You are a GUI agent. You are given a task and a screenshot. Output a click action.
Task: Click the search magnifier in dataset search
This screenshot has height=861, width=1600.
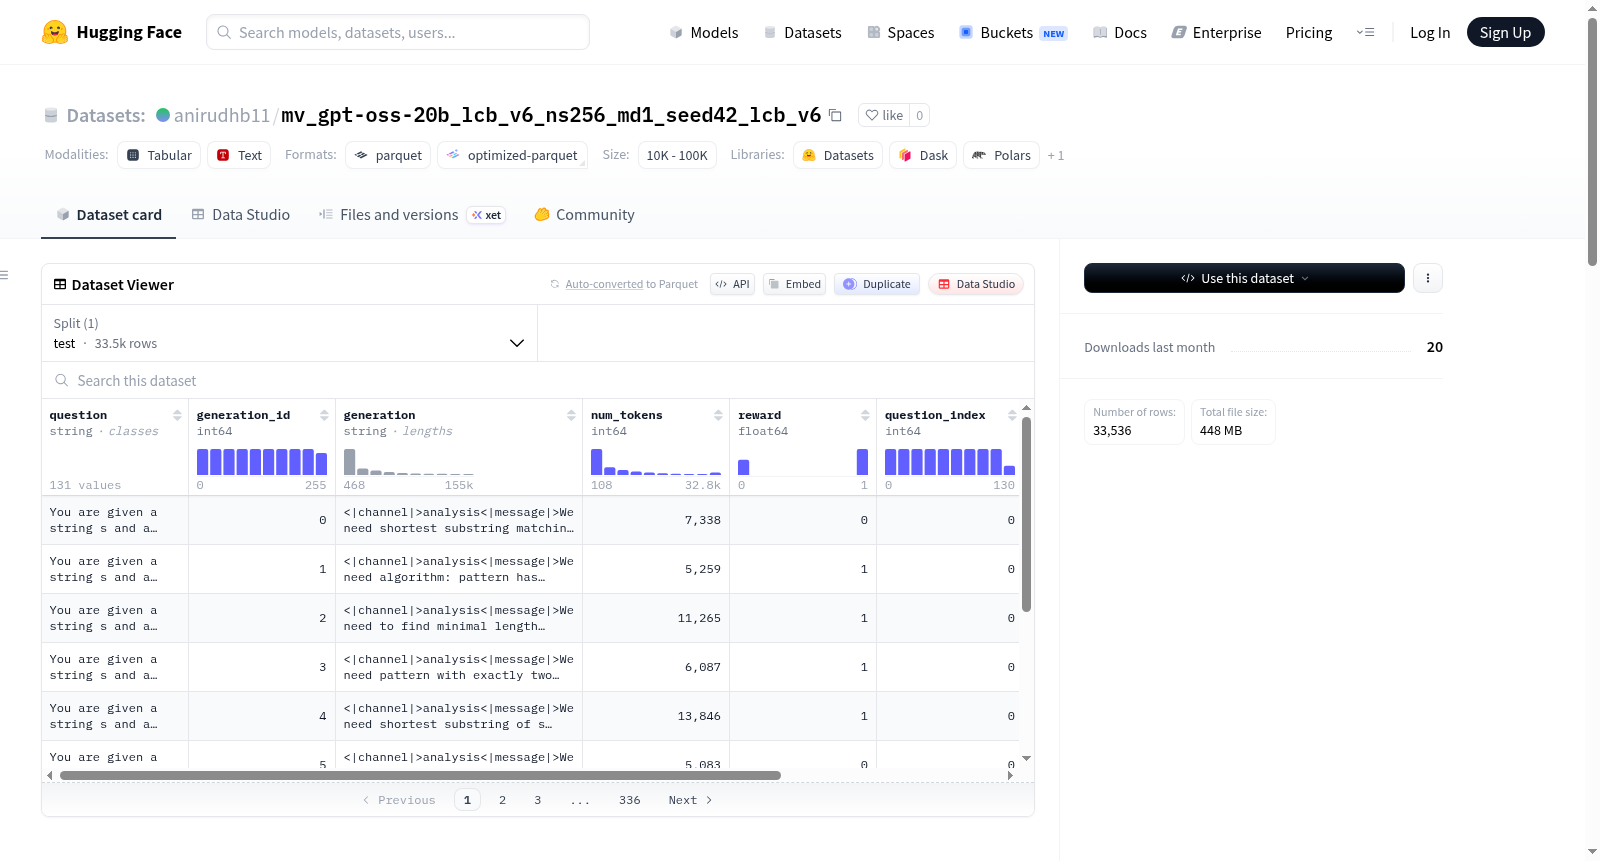pyautogui.click(x=62, y=381)
